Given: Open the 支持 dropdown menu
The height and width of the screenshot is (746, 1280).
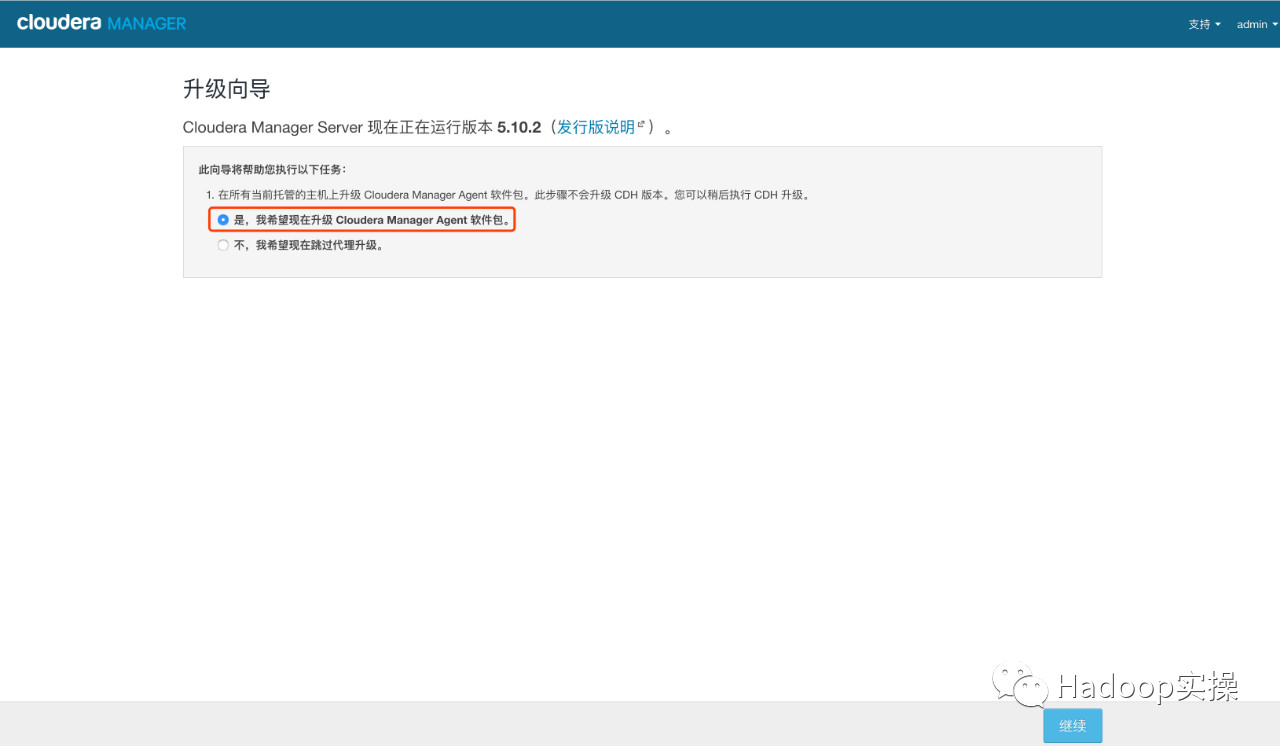Looking at the screenshot, I should pyautogui.click(x=1204, y=24).
